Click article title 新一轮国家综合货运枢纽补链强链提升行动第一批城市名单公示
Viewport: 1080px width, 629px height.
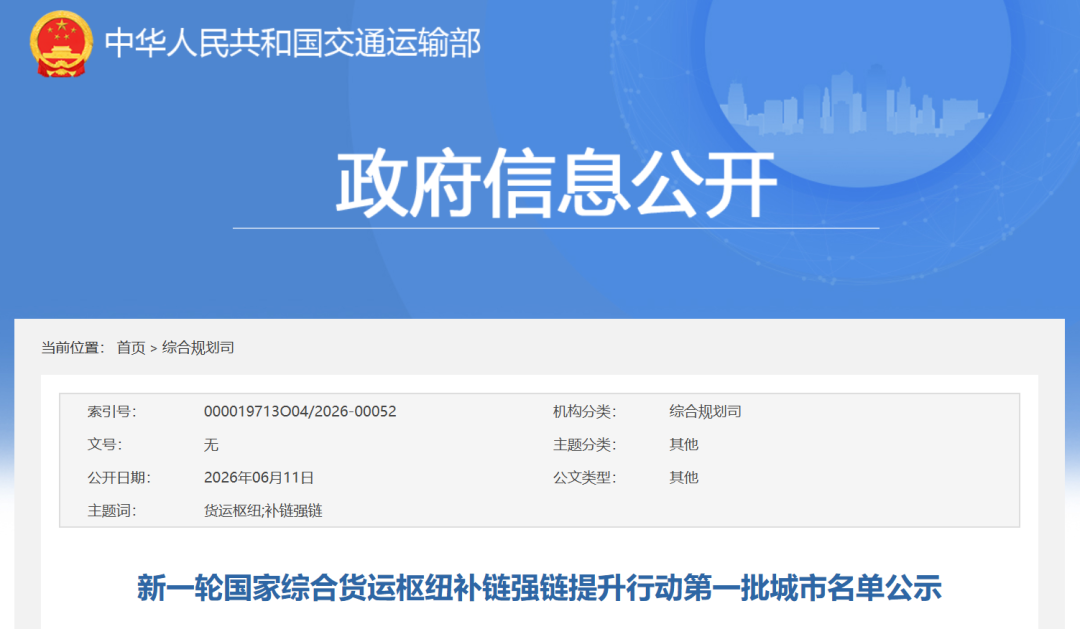[x=539, y=588]
